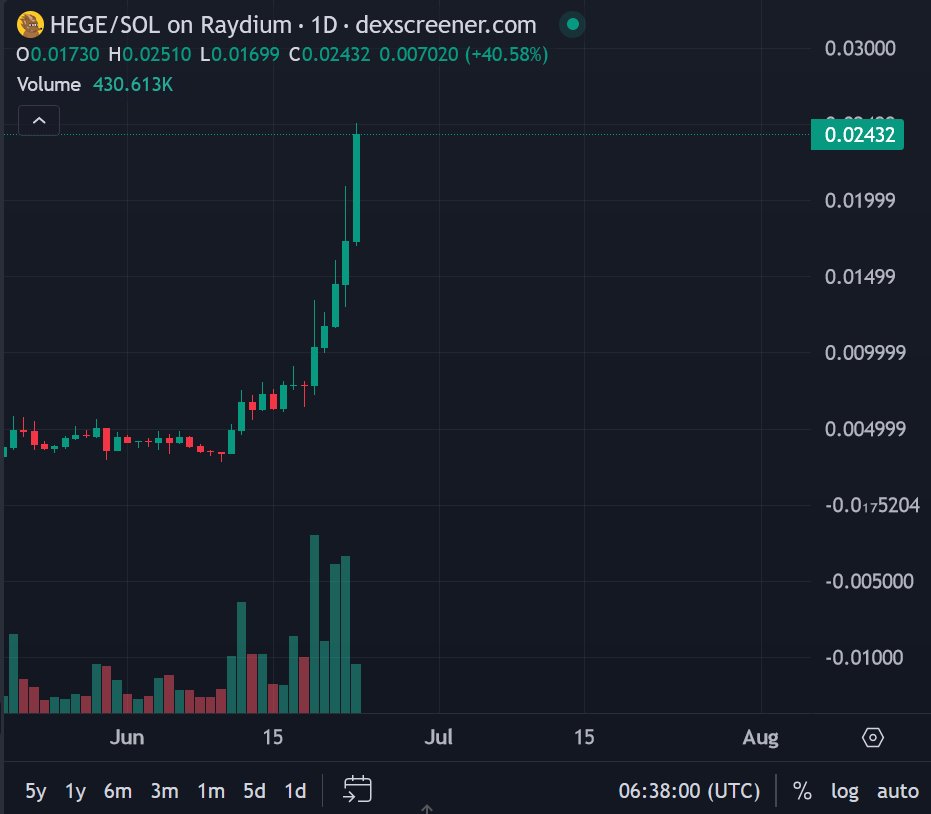Toggle log scale mode
The image size is (931, 814).
coord(844,791)
